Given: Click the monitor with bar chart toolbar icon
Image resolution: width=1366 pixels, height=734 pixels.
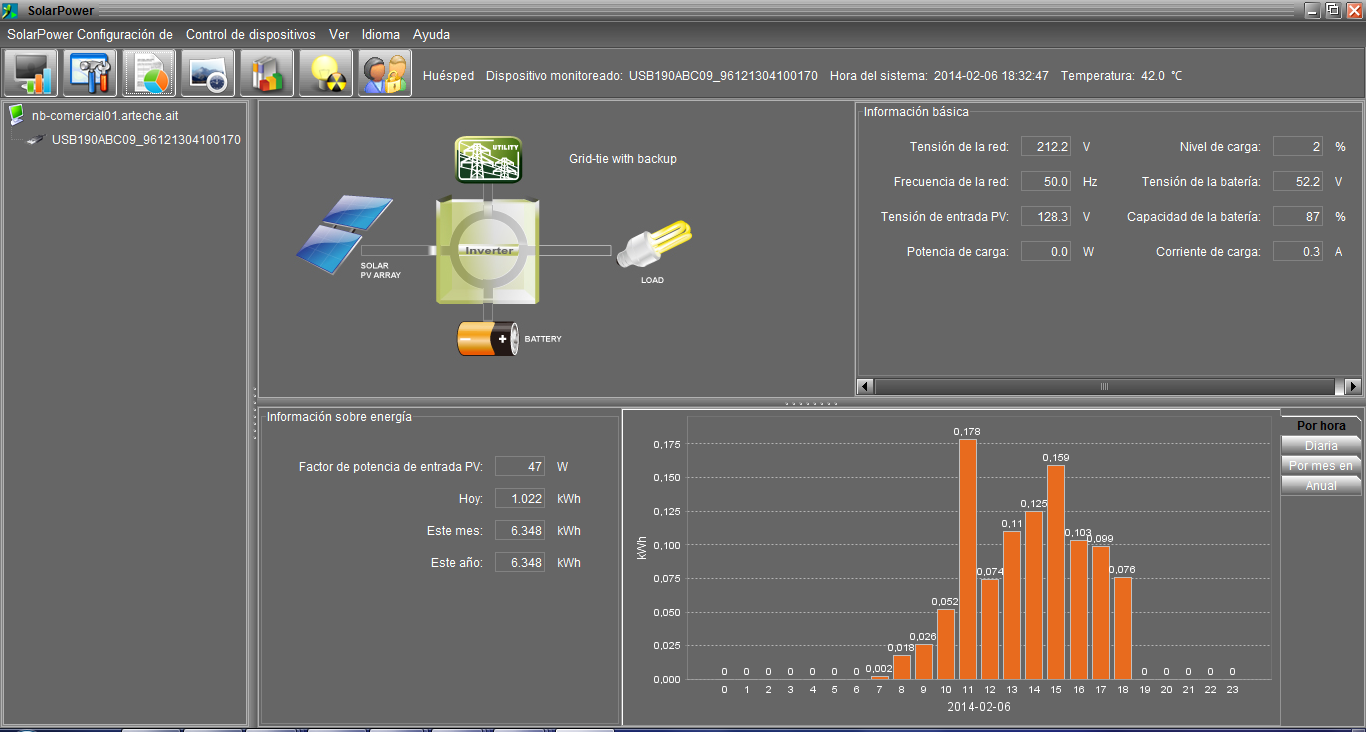Looking at the screenshot, I should [32, 74].
